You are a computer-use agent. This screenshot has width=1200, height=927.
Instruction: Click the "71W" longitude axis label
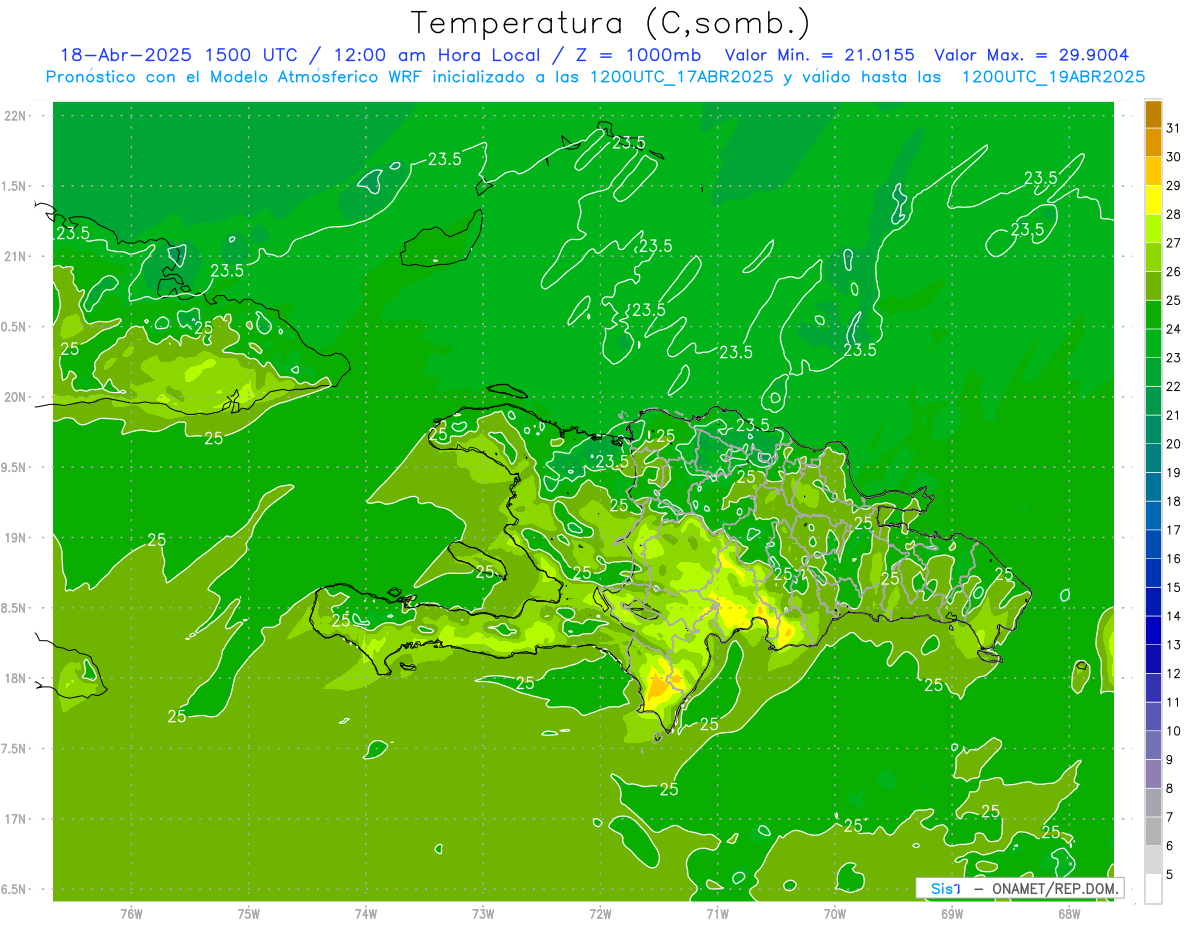717,913
